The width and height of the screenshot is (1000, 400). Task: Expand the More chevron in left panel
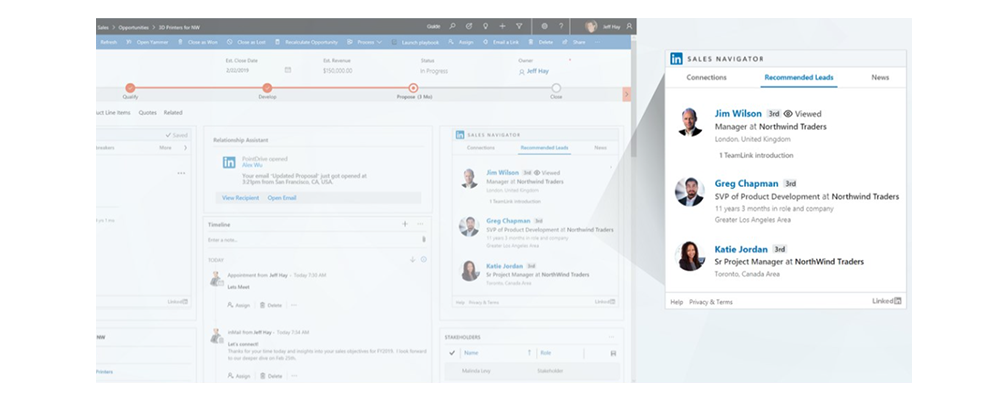185,147
